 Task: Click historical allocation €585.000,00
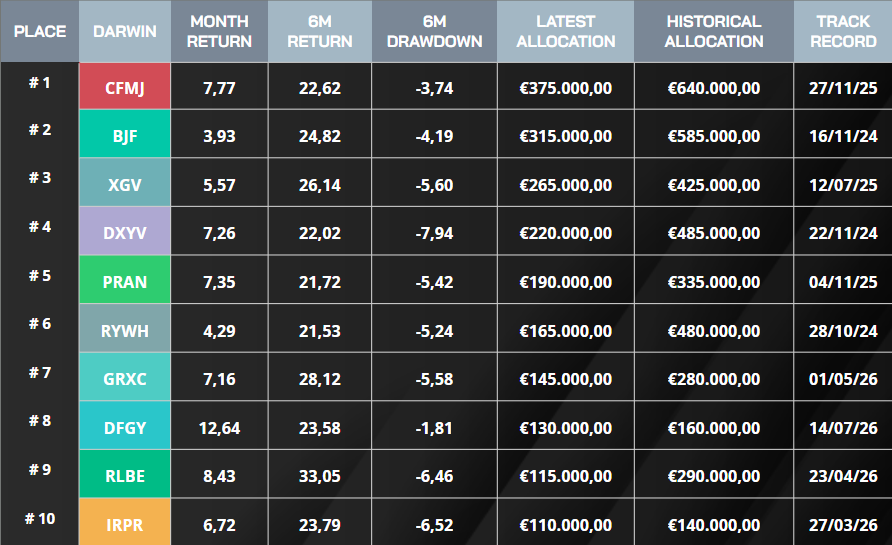coord(713,137)
